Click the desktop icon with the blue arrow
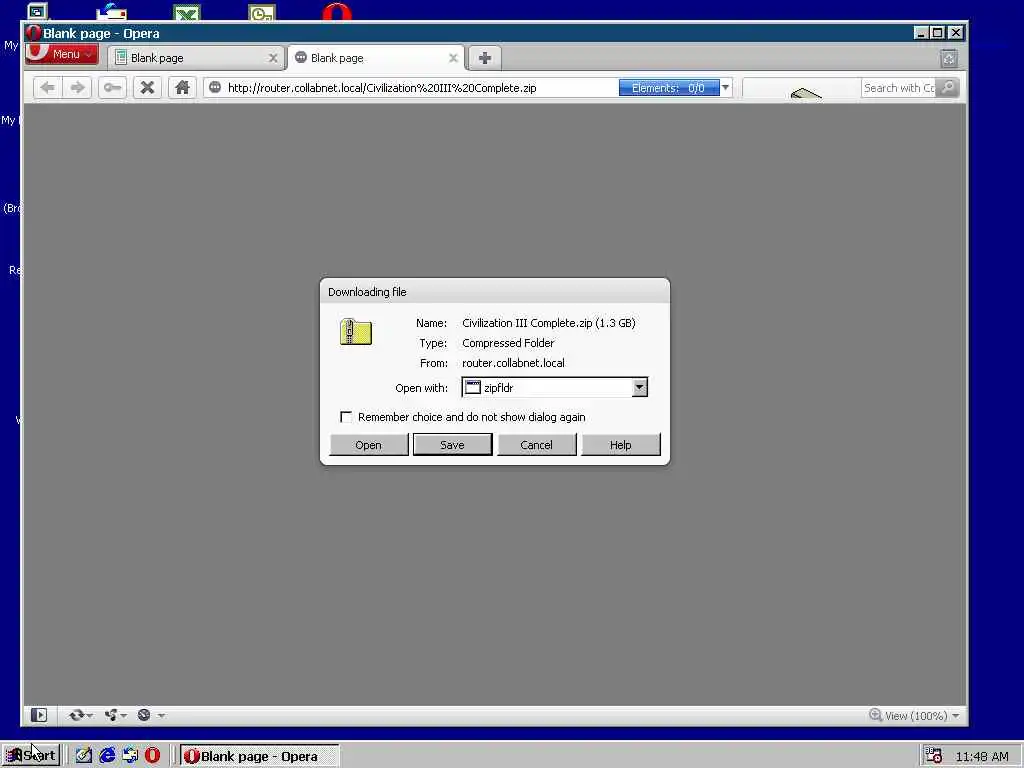 112,12
